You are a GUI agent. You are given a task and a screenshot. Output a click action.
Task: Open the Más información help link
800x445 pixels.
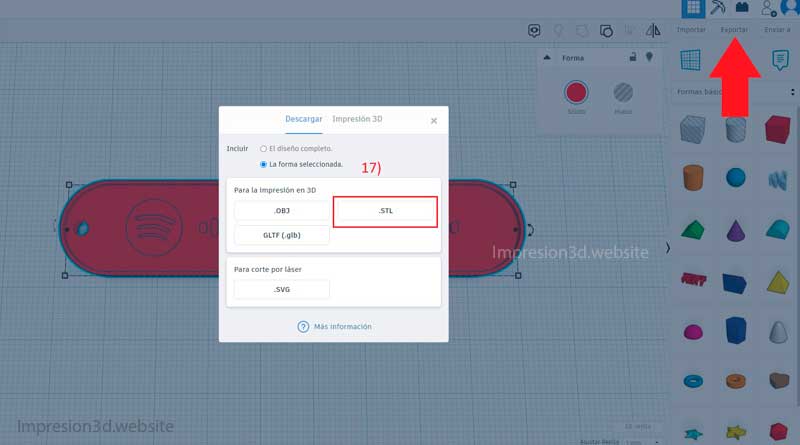coord(335,327)
